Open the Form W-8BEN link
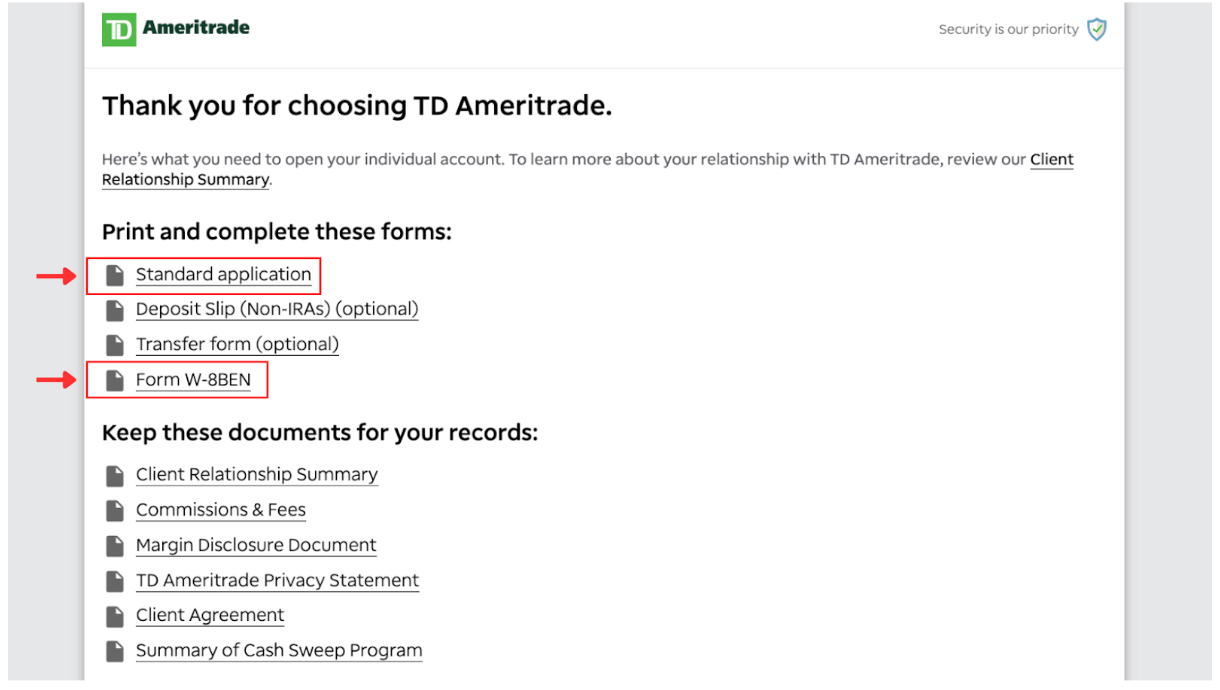This screenshot has height=690, width=1220. [193, 380]
